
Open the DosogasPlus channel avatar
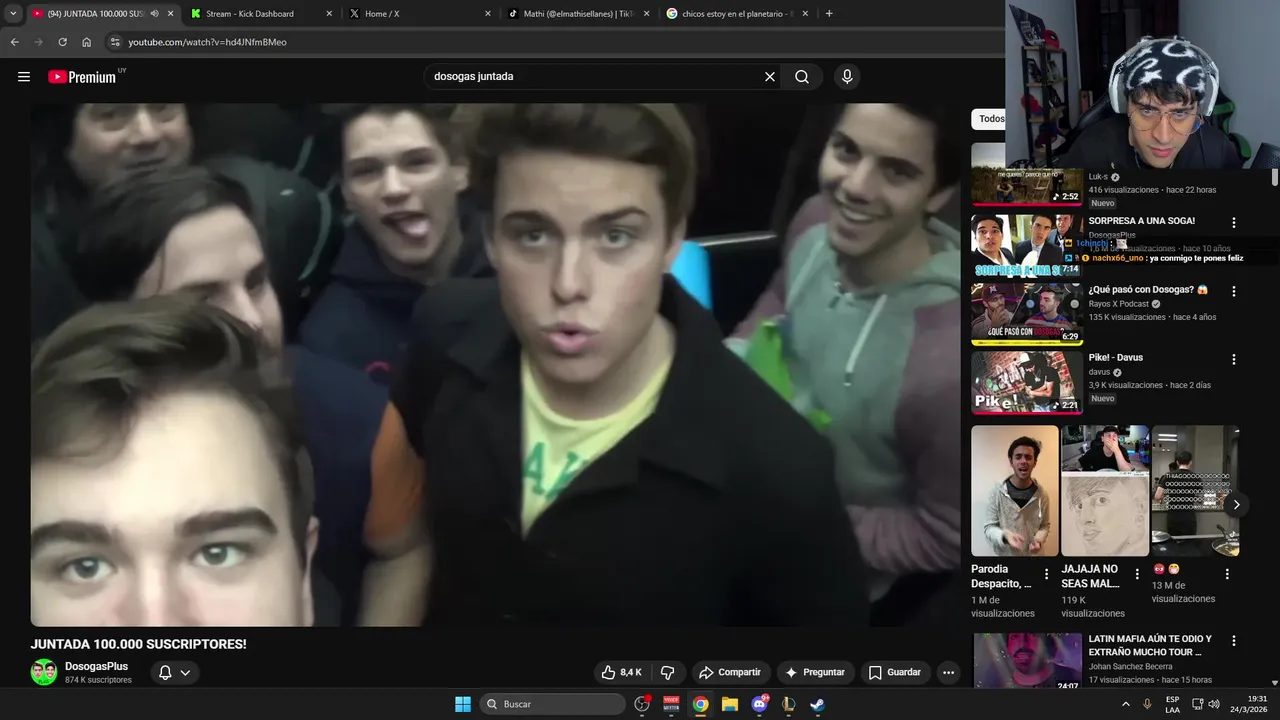[x=44, y=672]
